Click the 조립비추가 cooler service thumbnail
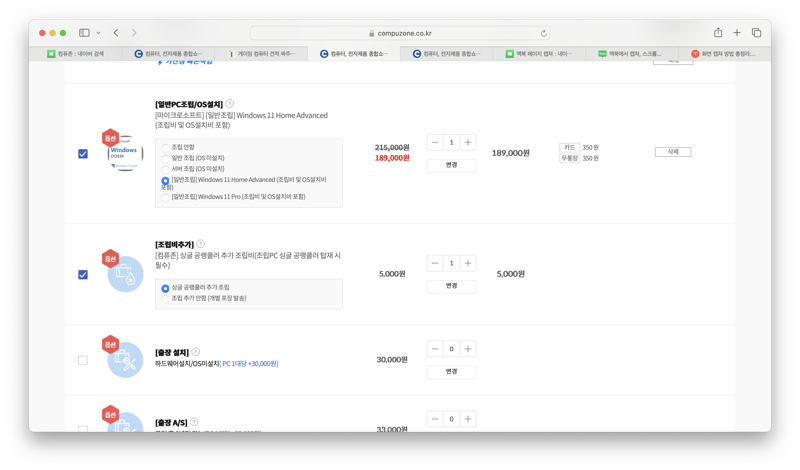 [x=125, y=274]
